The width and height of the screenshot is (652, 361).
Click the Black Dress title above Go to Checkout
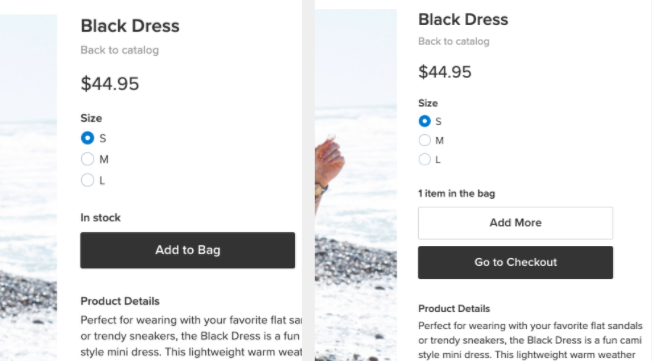click(463, 20)
